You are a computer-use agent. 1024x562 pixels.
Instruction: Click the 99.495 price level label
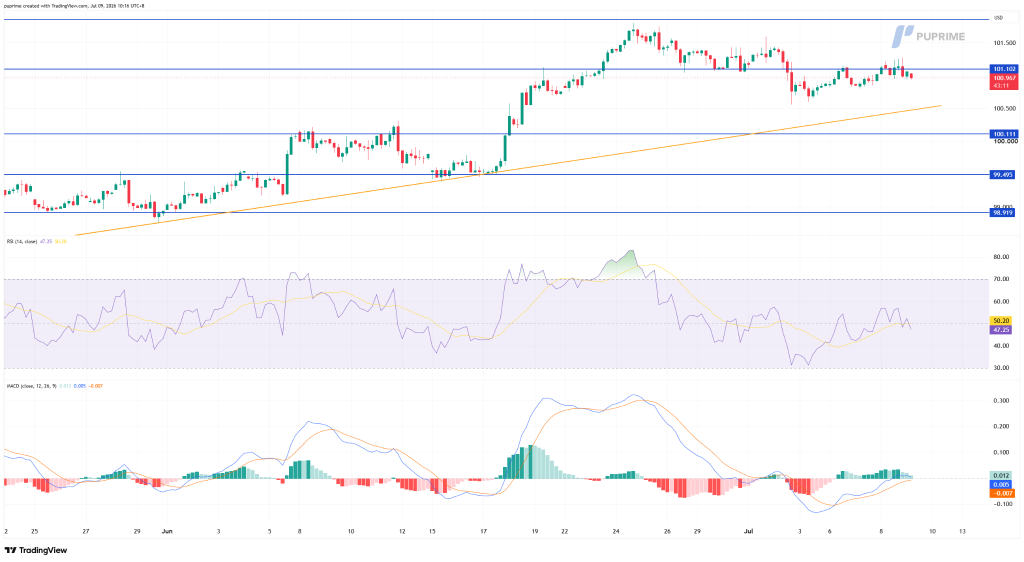(1002, 175)
